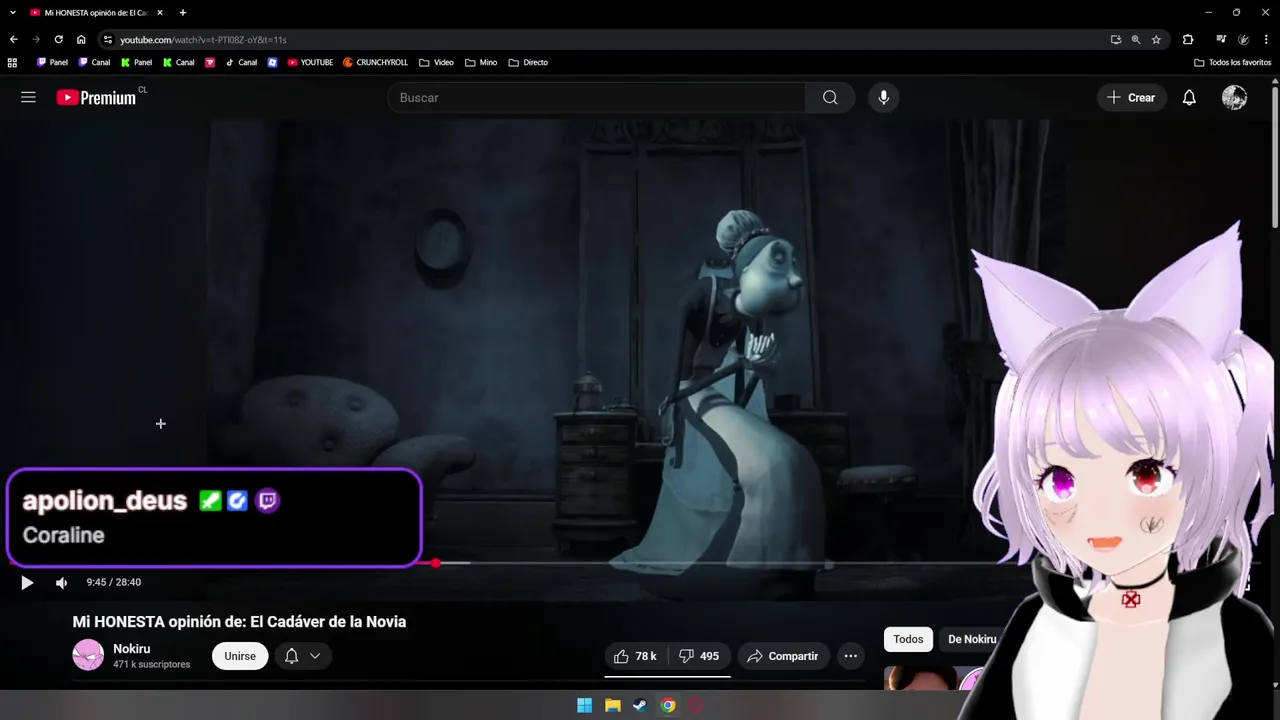The image size is (1280, 720).
Task: Like the video with 78 k thumbs up
Action: point(635,656)
